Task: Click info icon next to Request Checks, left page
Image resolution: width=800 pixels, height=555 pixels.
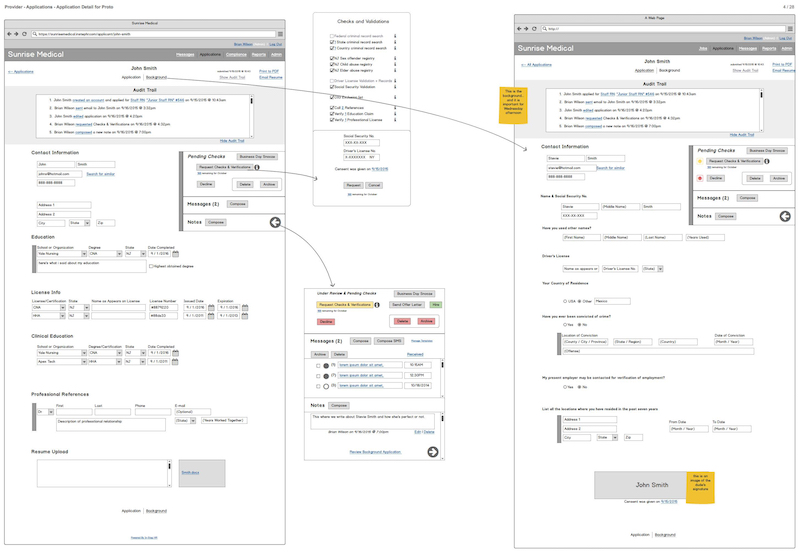Action: [257, 167]
